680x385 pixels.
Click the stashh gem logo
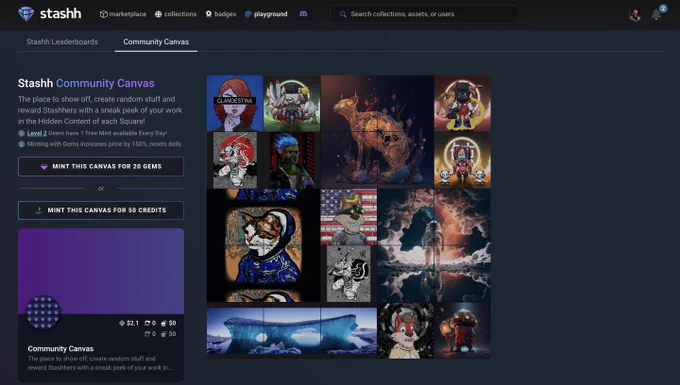[x=26, y=14]
